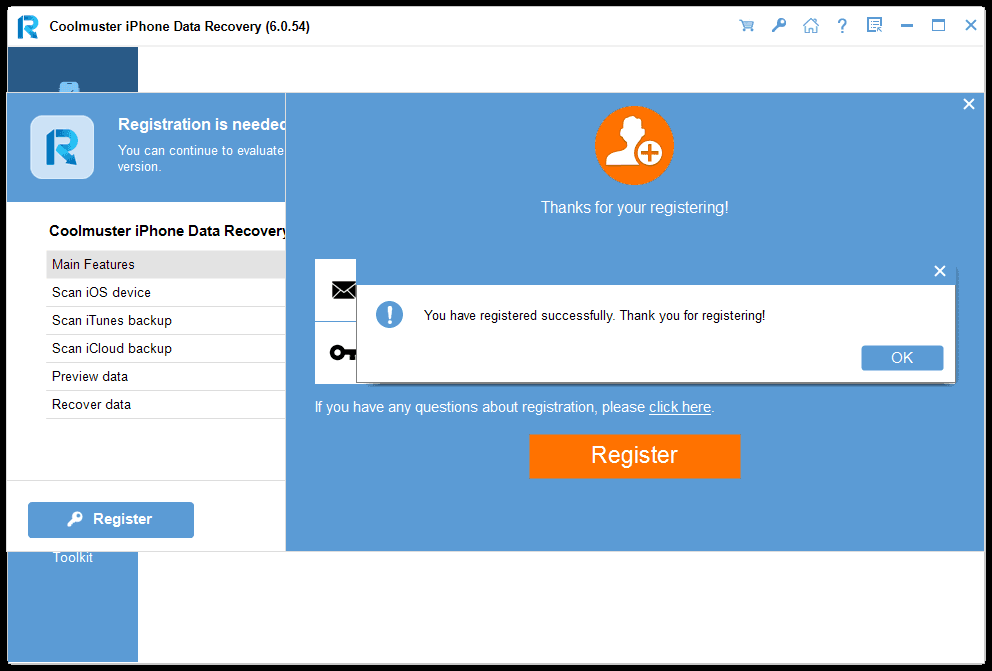Click the 'Coolmuster iPhone Data Recovery (6.0.54)' title bar text
Viewport: 992px width, 671px height.
coord(180,27)
